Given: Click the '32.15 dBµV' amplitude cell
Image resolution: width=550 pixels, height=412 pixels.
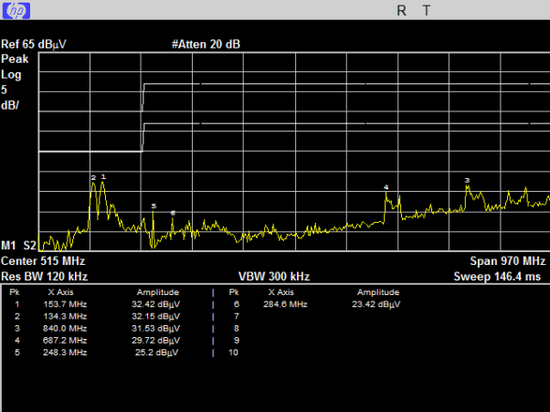Looking at the screenshot, I should [x=156, y=316].
